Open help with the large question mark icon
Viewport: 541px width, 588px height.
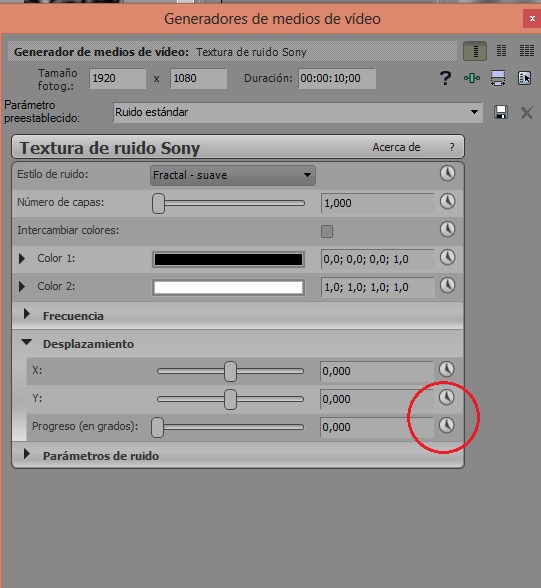[445, 78]
